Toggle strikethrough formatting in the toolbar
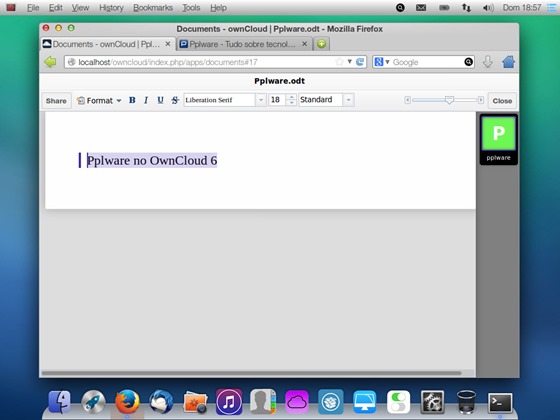Image resolution: width=560 pixels, height=420 pixels. [x=175, y=100]
